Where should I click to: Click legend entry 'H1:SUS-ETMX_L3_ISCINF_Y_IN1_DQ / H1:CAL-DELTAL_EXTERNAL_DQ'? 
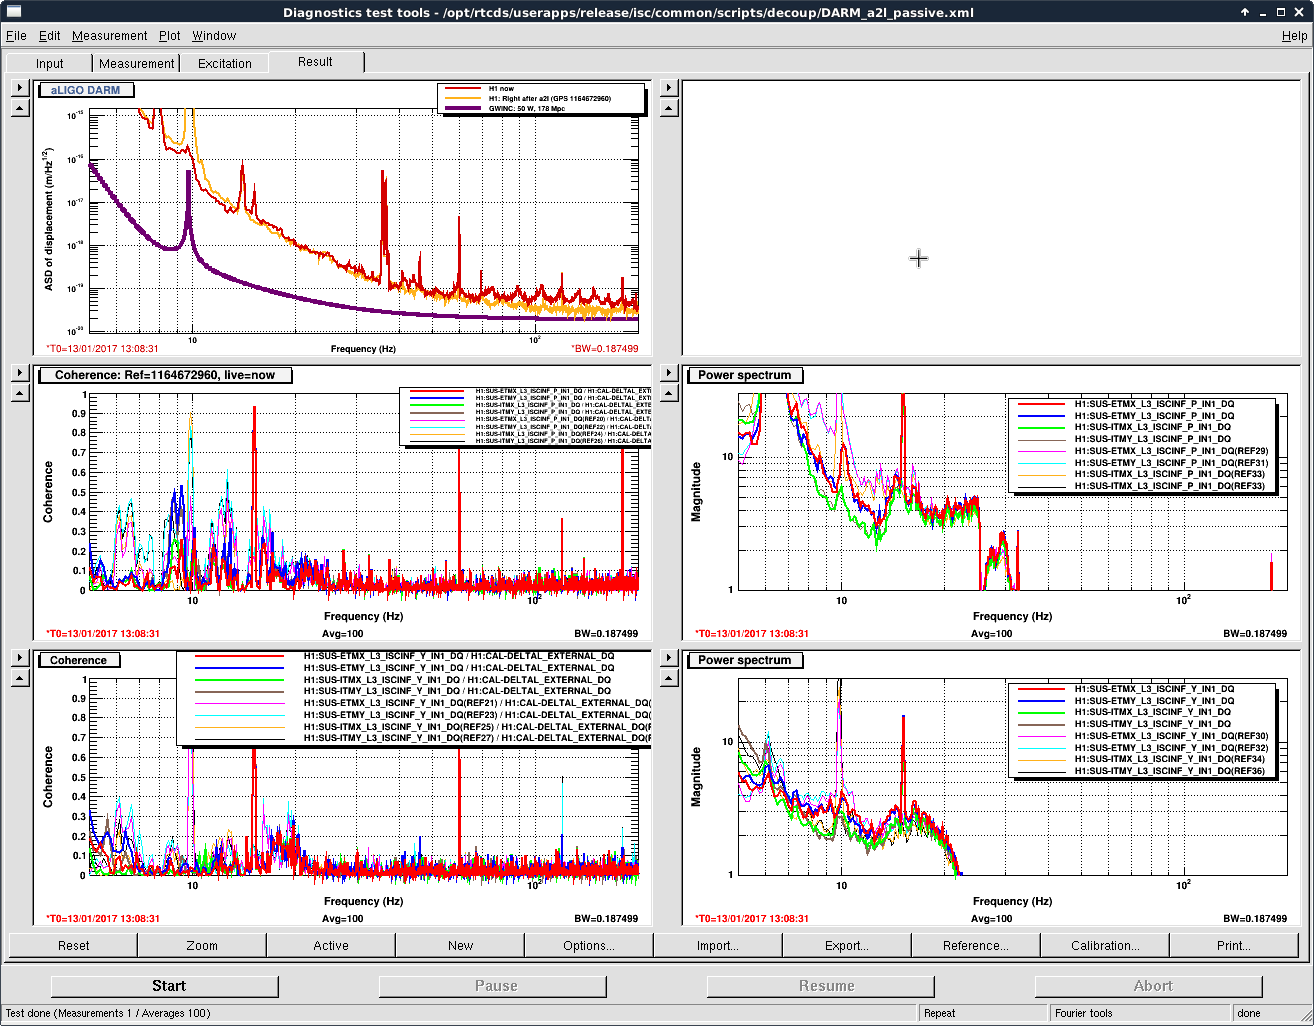coord(459,656)
